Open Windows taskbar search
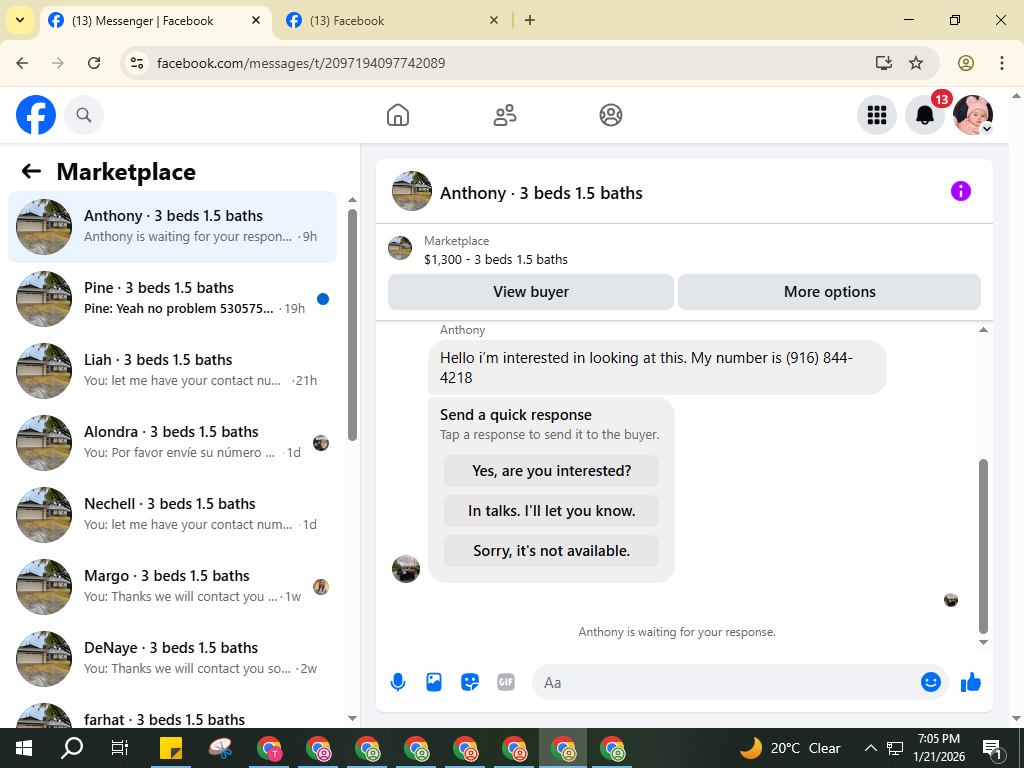Screen dimensions: 1024x768 [x=72, y=748]
